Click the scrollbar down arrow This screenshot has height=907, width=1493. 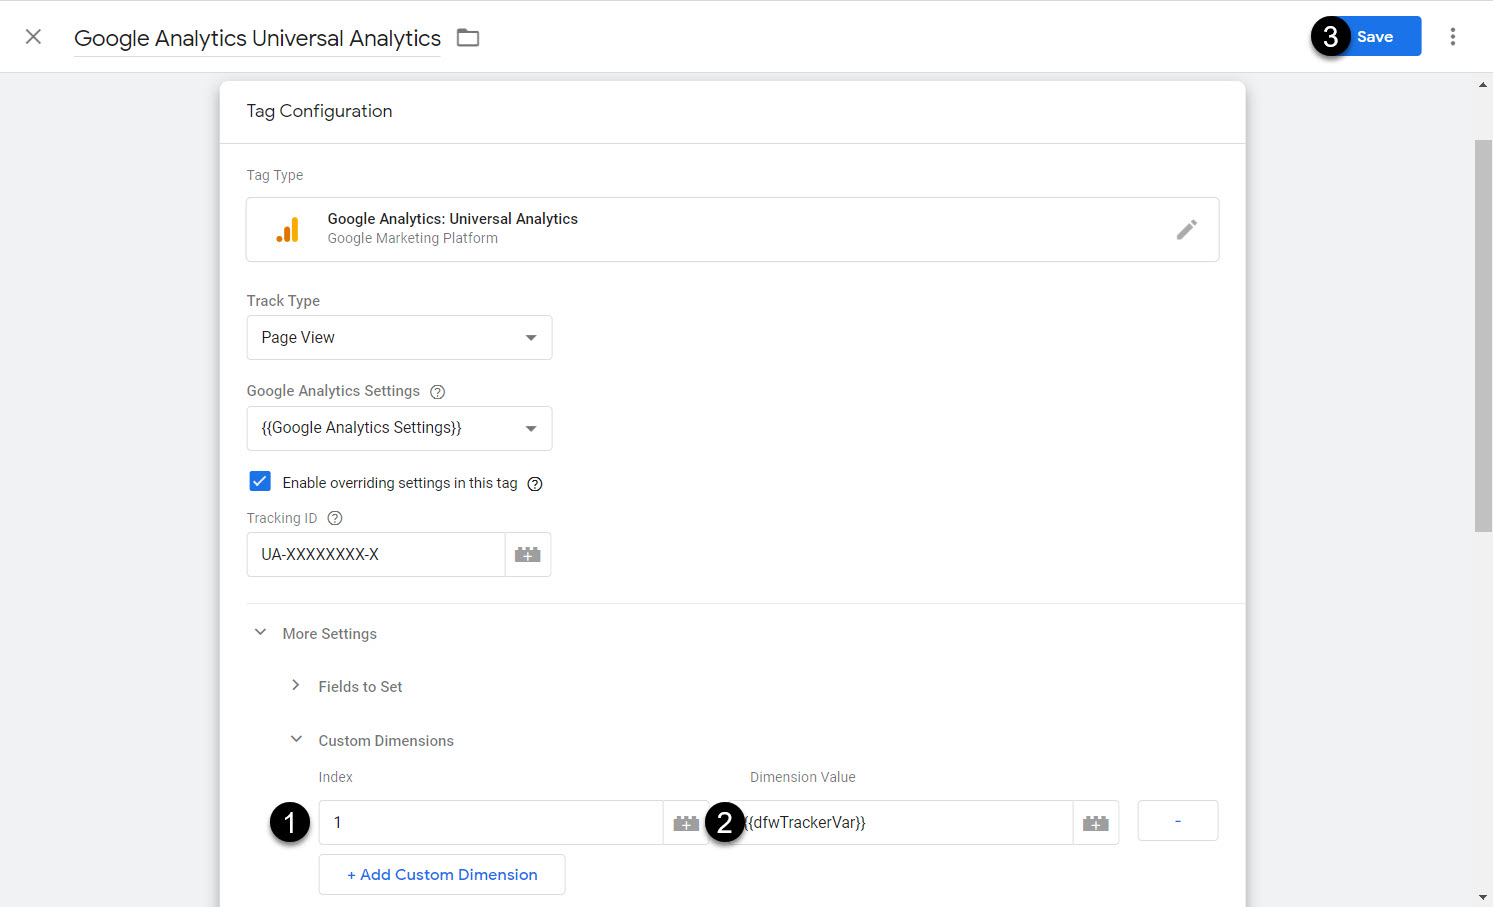pos(1483,897)
